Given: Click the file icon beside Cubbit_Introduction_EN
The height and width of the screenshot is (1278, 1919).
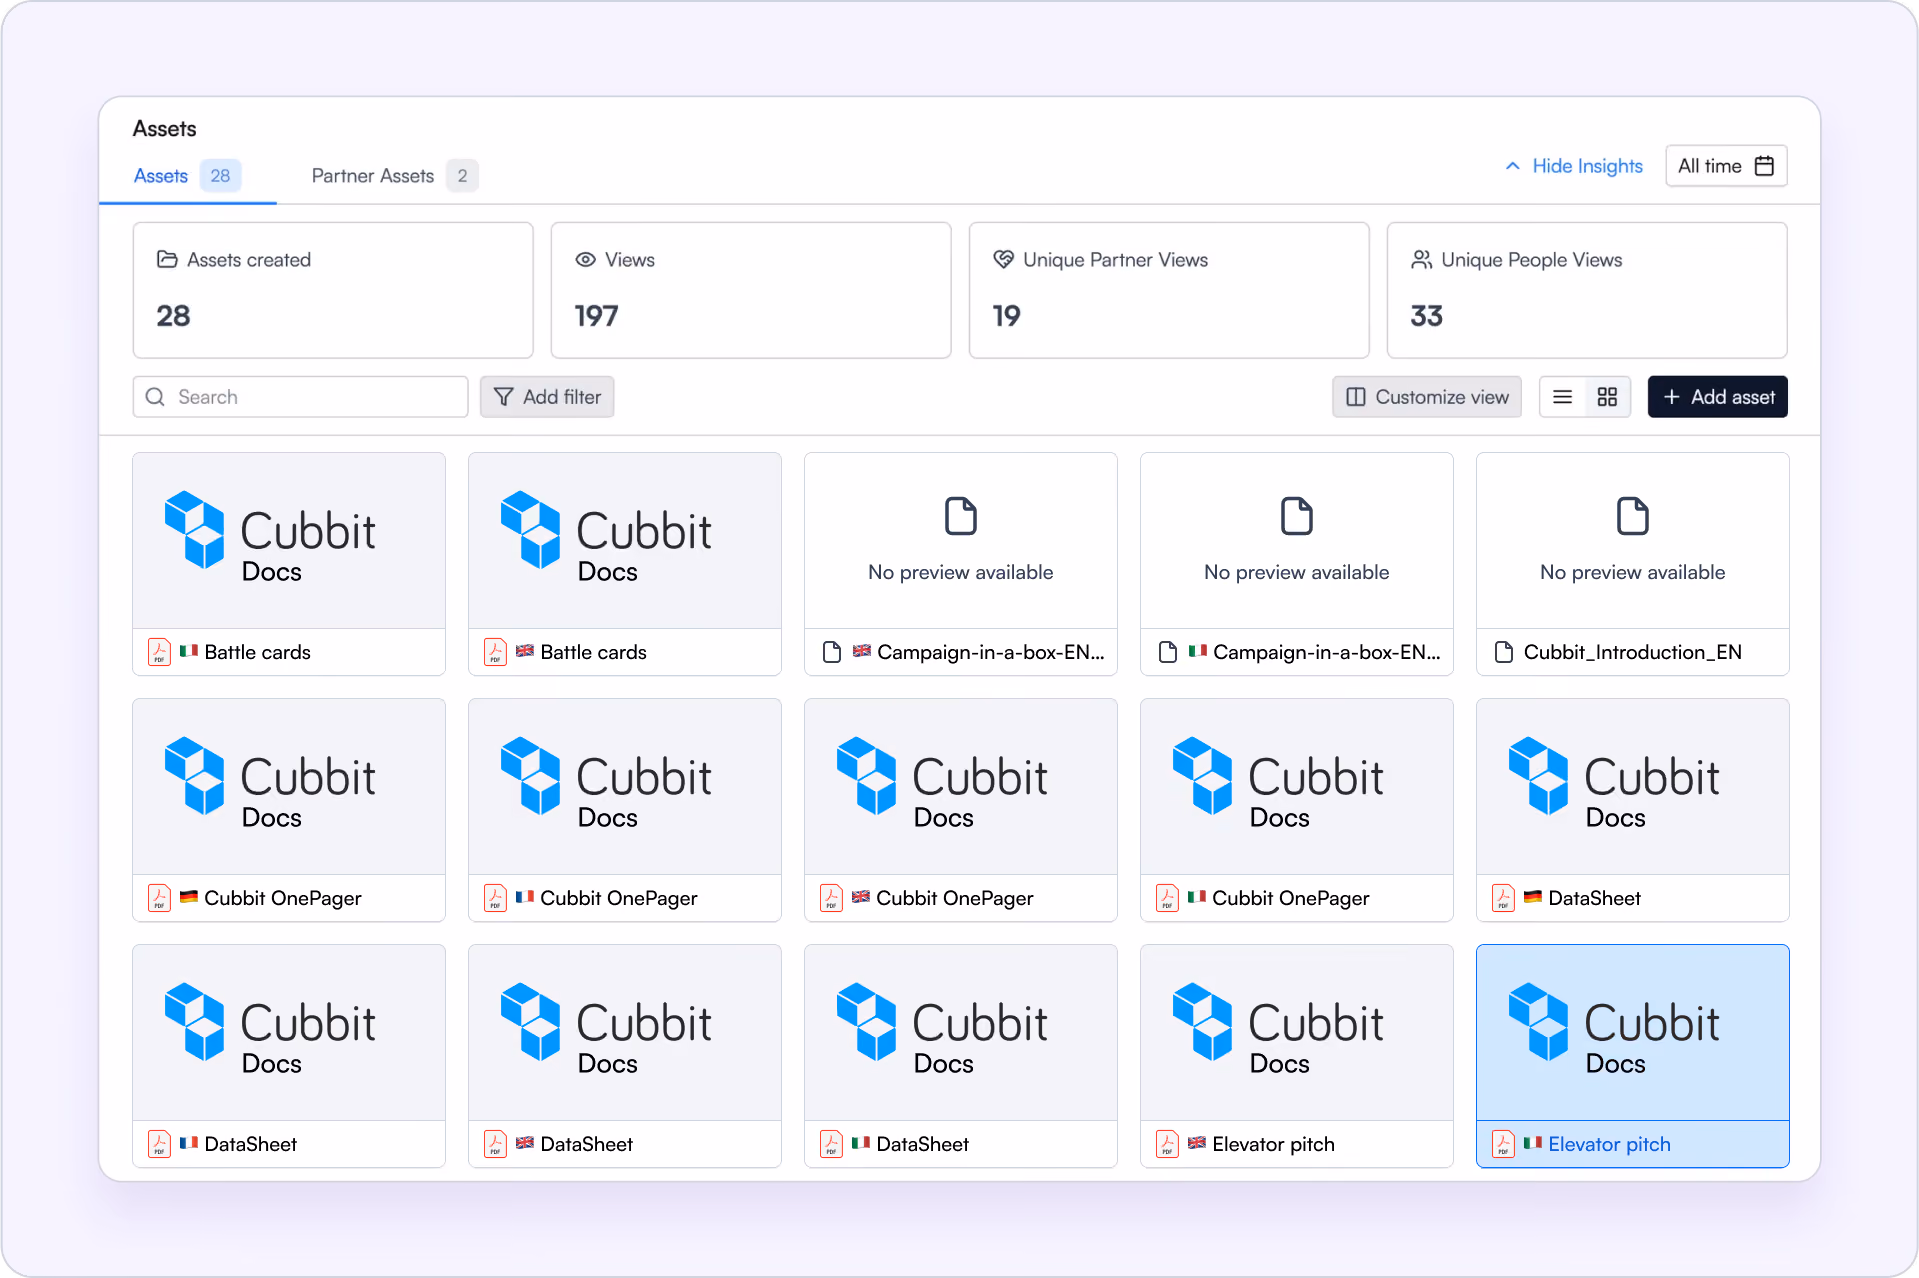Looking at the screenshot, I should pyautogui.click(x=1504, y=652).
